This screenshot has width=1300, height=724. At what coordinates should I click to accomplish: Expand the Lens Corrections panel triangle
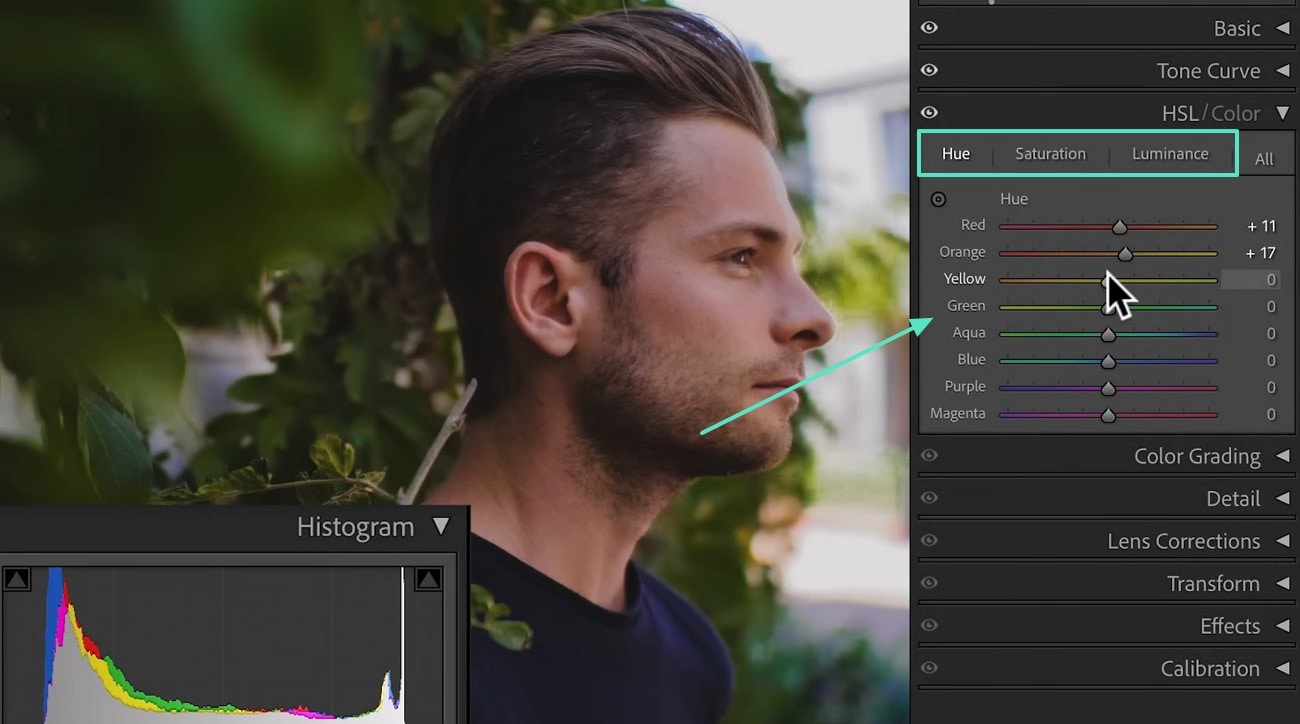click(1282, 541)
